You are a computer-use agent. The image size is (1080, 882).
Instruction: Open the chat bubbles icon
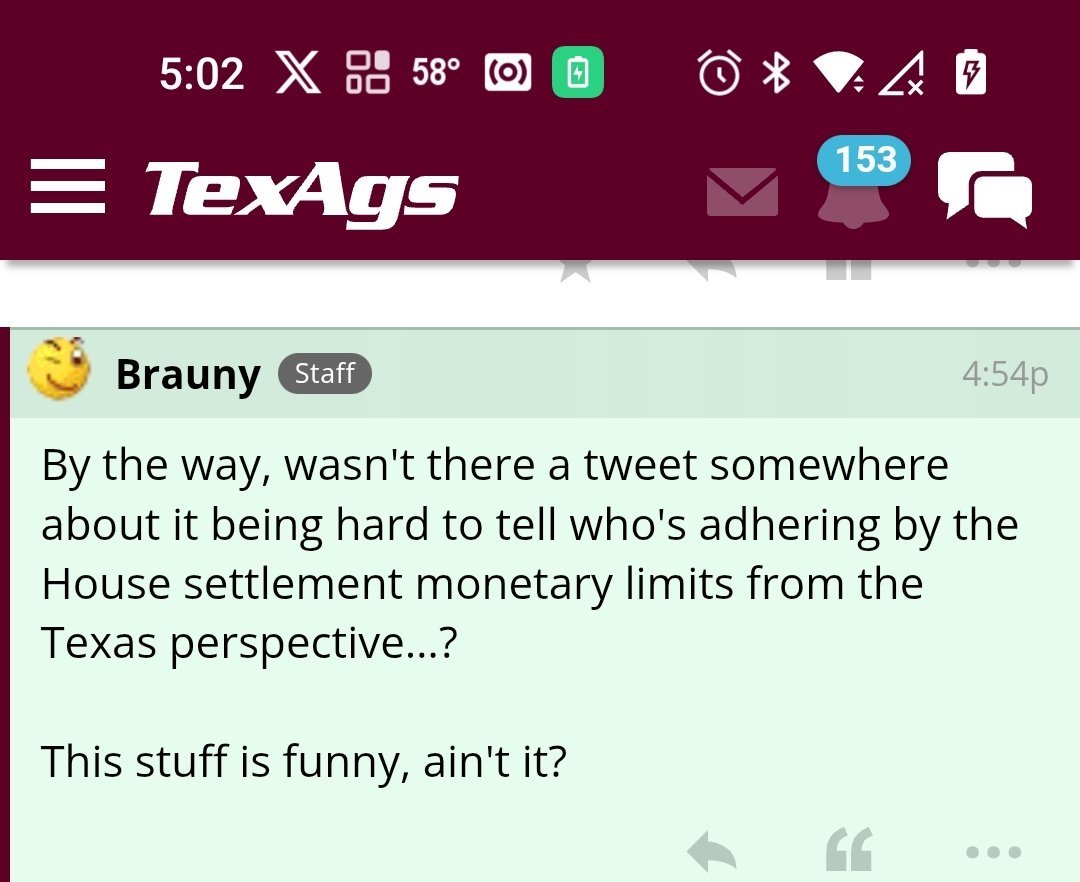click(984, 189)
